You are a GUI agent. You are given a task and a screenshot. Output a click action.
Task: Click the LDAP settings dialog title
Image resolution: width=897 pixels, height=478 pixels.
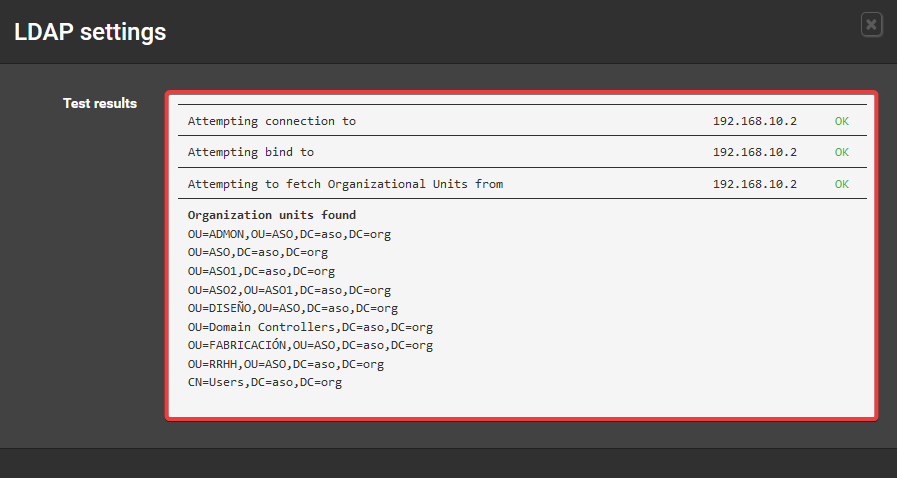click(x=90, y=32)
